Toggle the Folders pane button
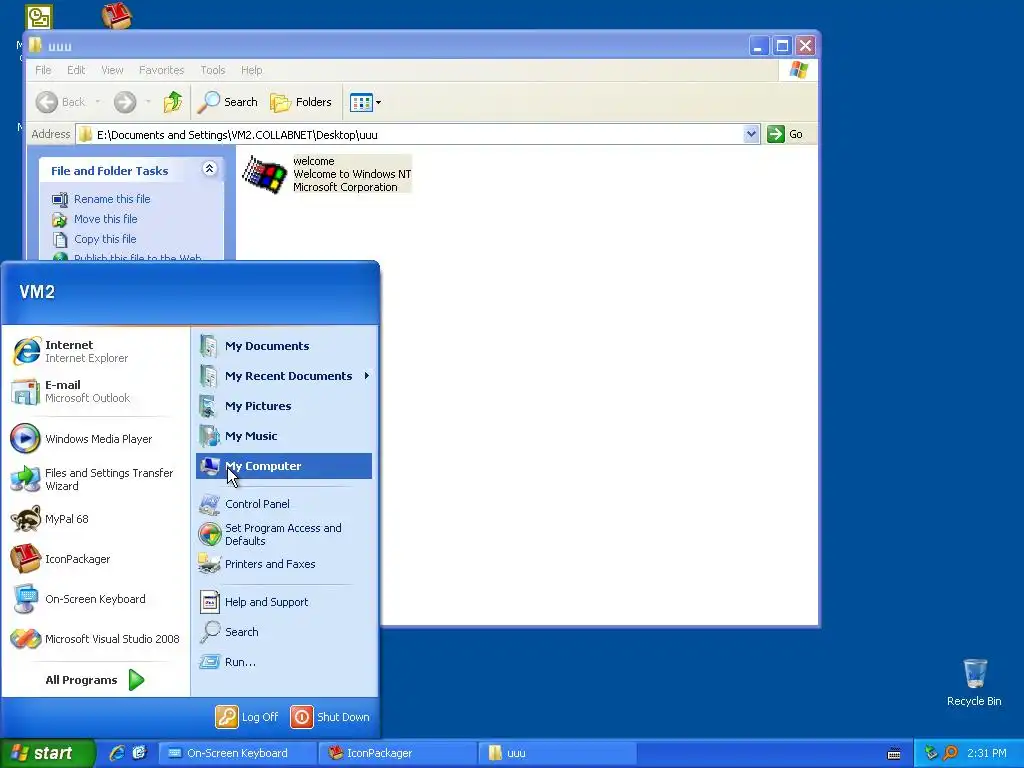 coord(301,102)
